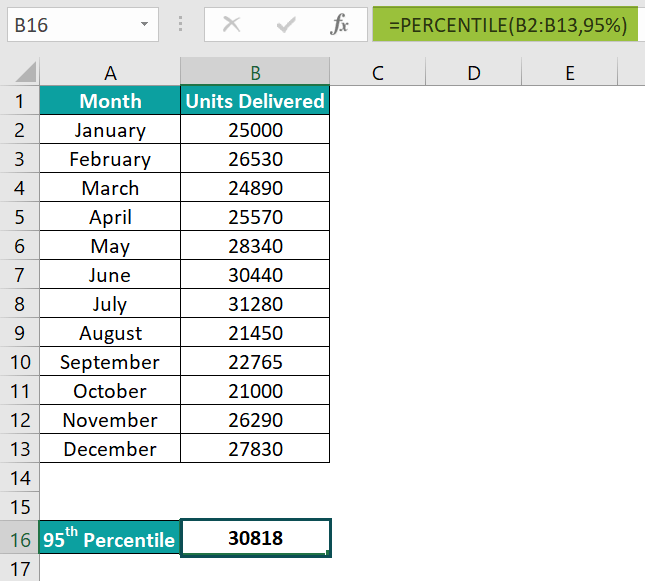Select the Month header cell
Screen dimensions: 645x581
110,101
